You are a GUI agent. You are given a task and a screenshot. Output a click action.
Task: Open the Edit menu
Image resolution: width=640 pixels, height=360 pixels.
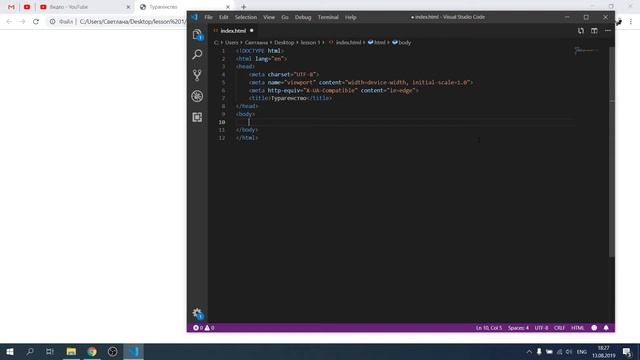click(x=223, y=17)
